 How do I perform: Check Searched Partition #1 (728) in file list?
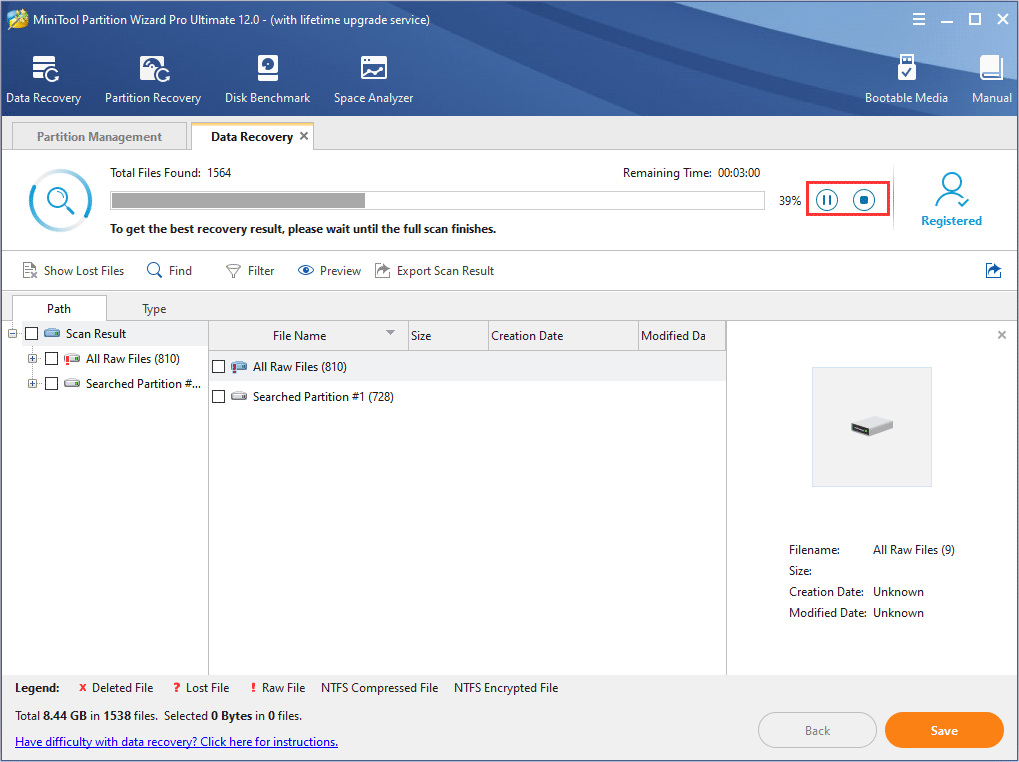(x=218, y=396)
